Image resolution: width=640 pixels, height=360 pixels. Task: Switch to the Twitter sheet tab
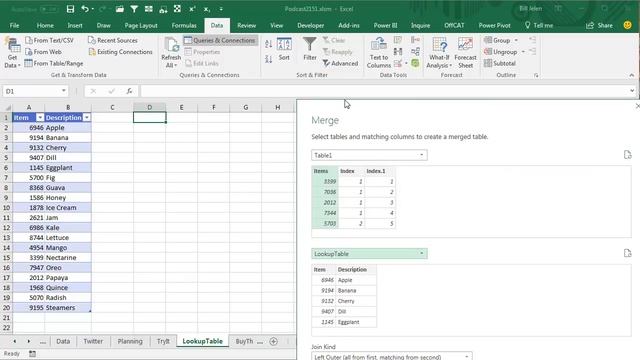93,341
